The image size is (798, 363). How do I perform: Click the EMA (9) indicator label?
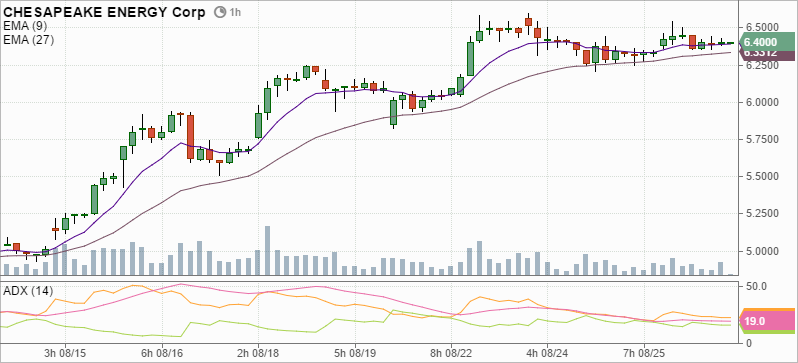tap(24, 27)
